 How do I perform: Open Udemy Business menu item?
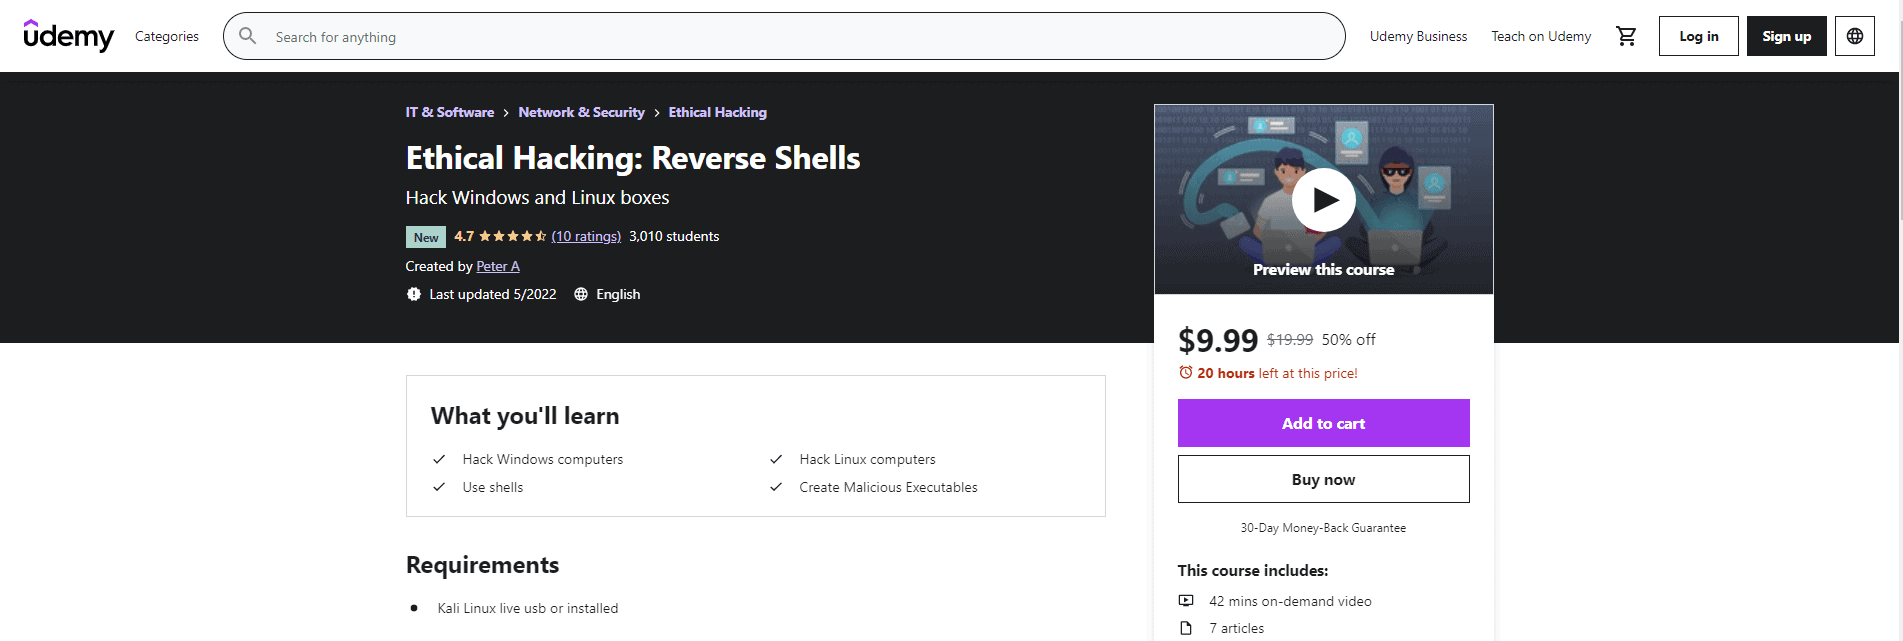(x=1418, y=36)
